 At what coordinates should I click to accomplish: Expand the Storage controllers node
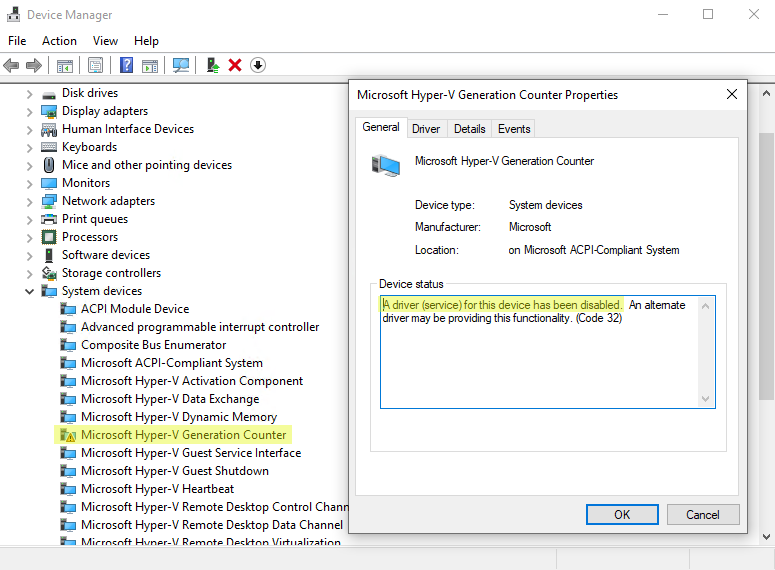pyautogui.click(x=30, y=274)
